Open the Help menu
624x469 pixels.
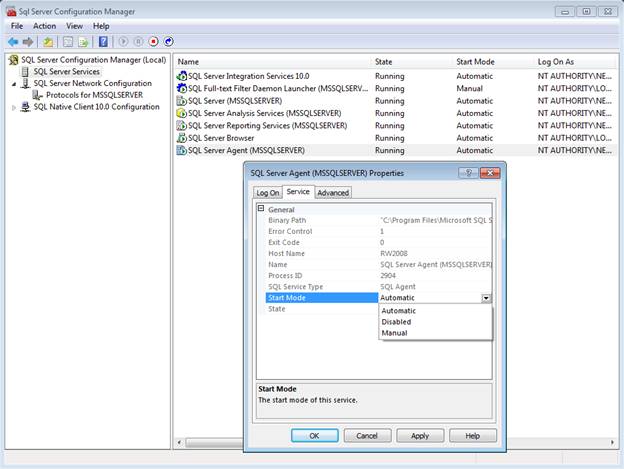click(x=101, y=26)
